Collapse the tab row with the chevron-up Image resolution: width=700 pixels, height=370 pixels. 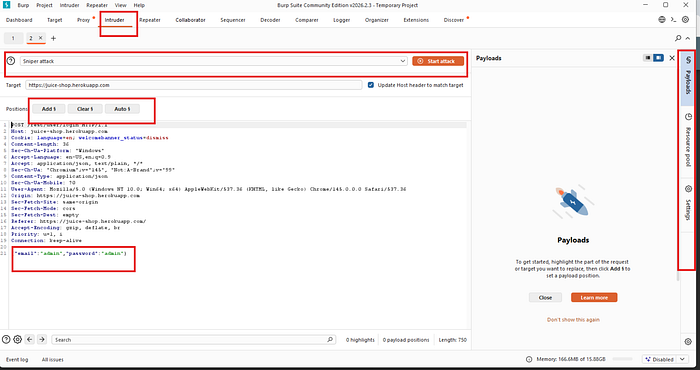(688, 38)
